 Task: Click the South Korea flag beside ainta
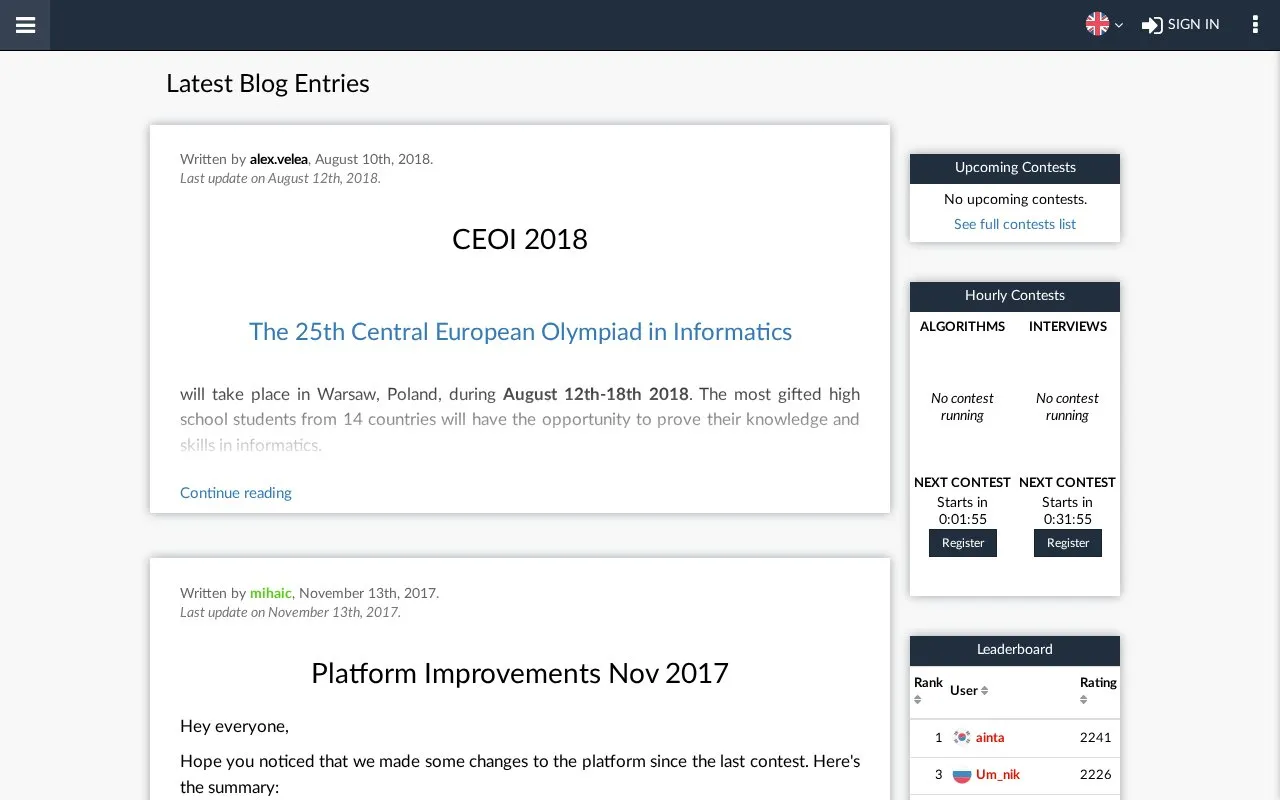962,738
